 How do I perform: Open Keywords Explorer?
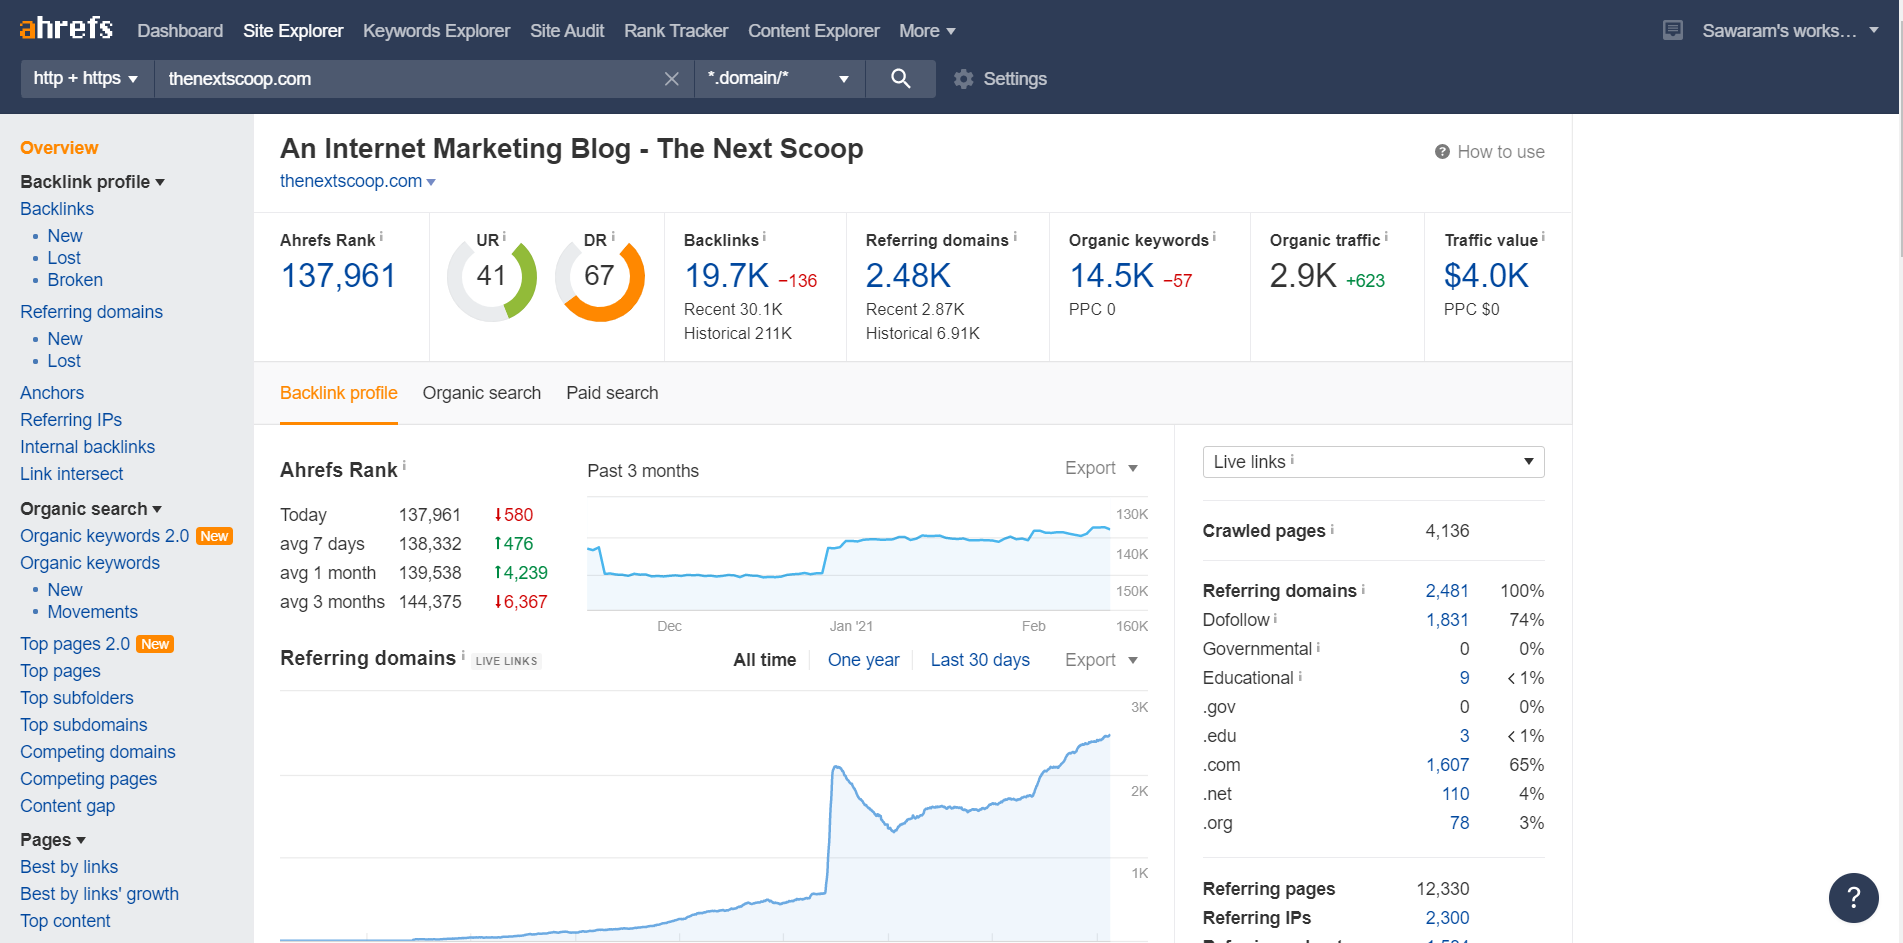click(x=436, y=31)
